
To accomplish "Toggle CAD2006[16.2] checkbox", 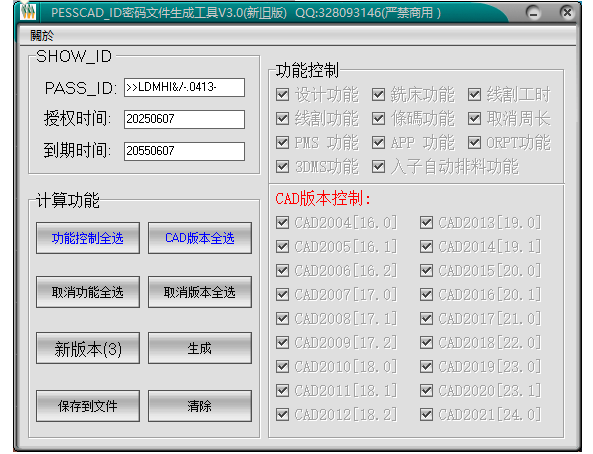I will coord(283,271).
